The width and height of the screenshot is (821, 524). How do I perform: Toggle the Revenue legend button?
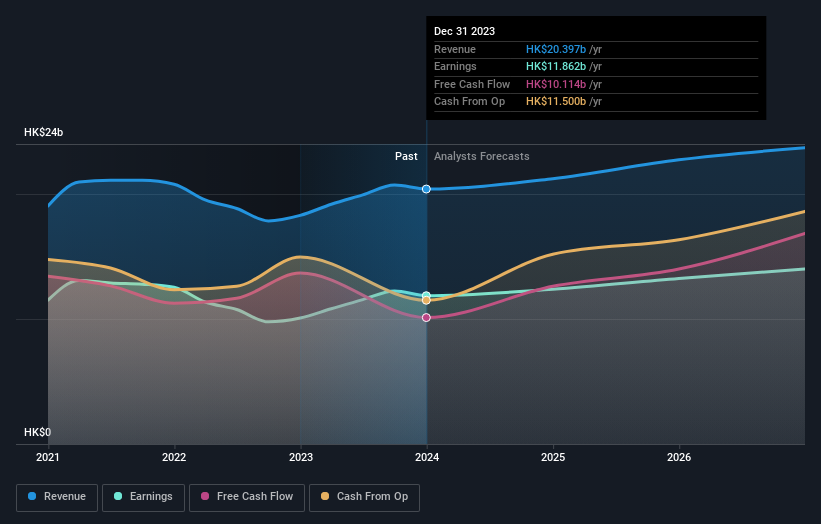[x=57, y=497]
